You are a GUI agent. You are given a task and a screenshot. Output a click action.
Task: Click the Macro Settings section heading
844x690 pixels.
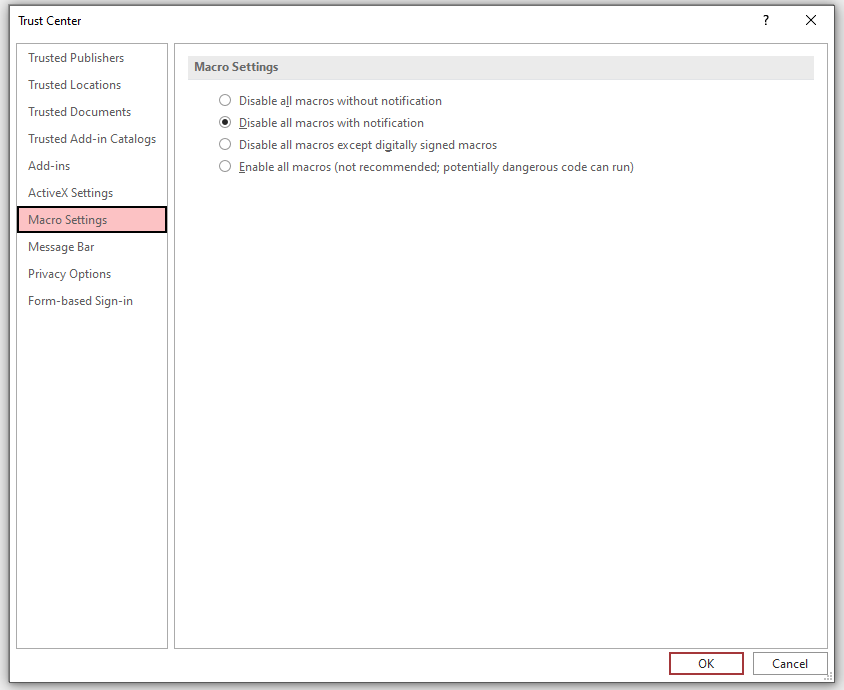tap(236, 67)
